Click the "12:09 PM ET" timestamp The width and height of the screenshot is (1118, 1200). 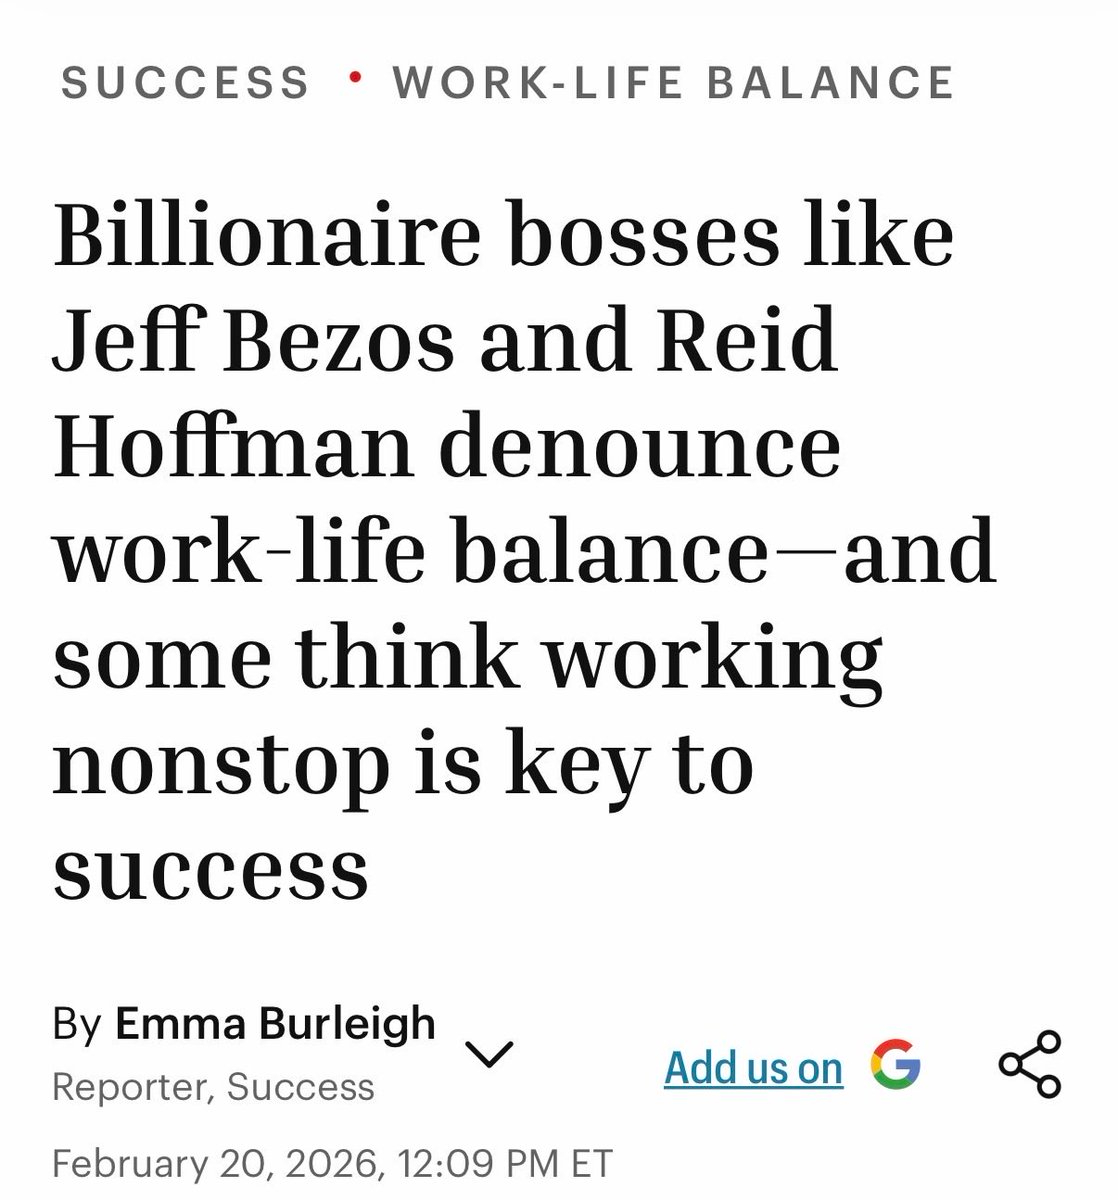(x=505, y=1163)
